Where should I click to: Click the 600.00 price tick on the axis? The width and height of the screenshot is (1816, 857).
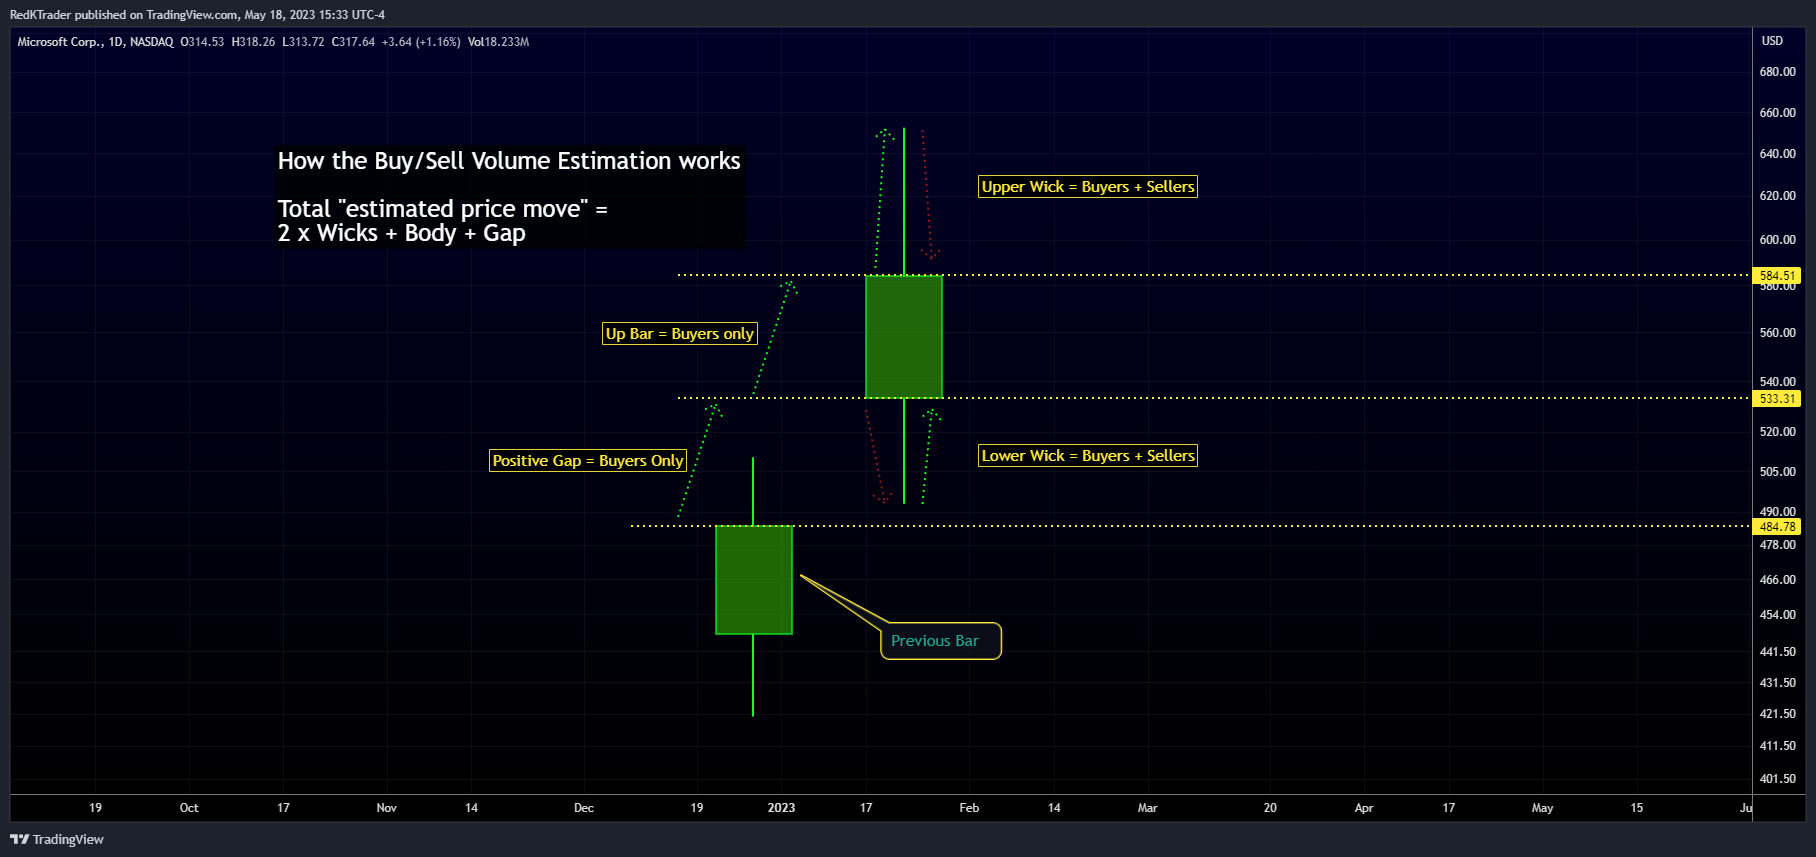click(x=1777, y=240)
